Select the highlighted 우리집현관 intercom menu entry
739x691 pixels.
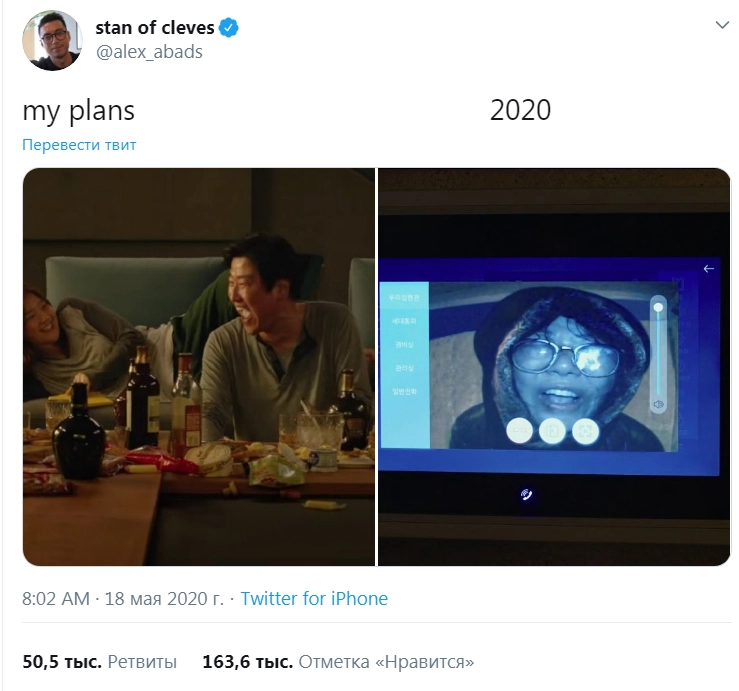click(404, 296)
